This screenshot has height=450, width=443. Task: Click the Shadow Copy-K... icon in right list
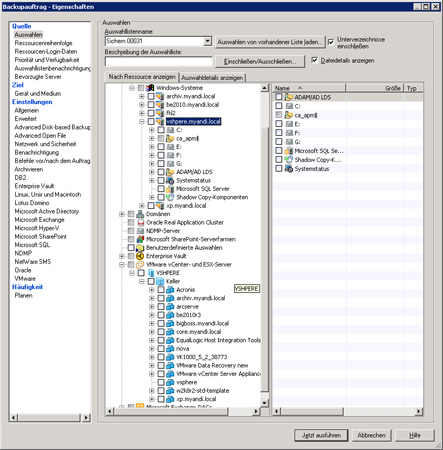tap(288, 160)
